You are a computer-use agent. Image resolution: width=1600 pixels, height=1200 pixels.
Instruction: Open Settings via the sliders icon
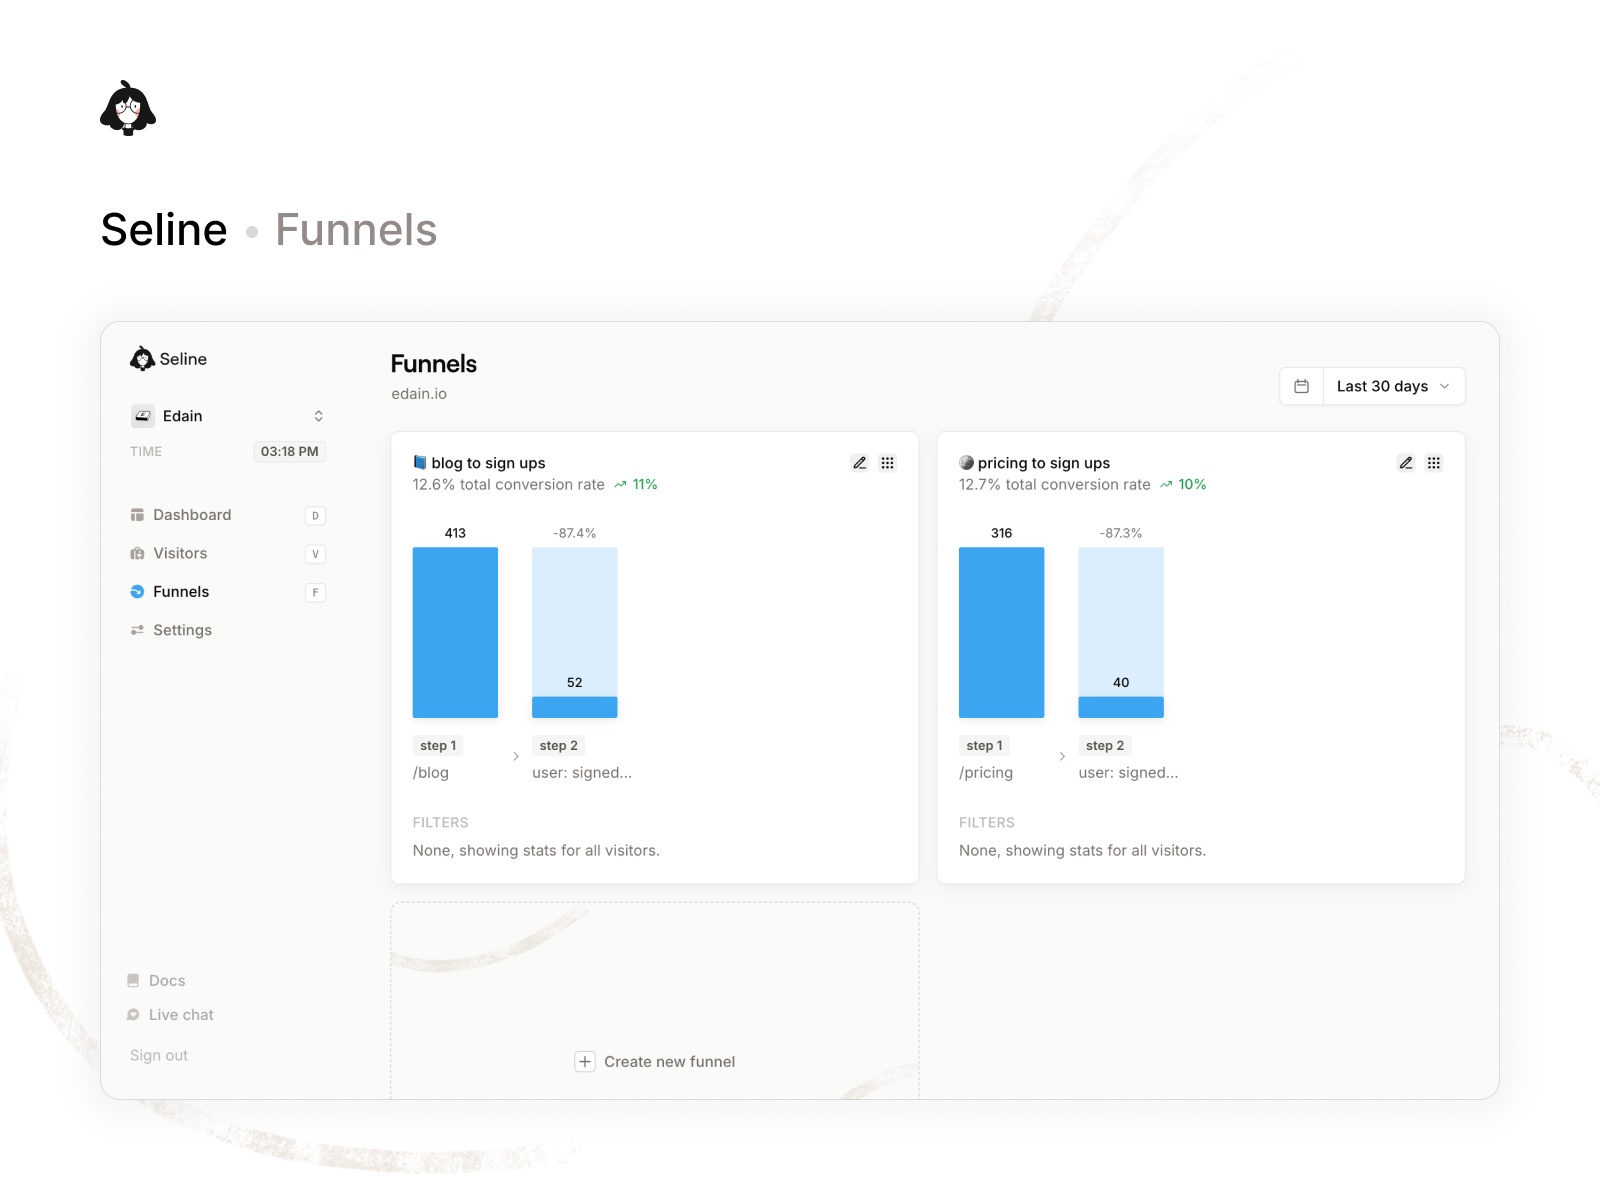point(137,630)
